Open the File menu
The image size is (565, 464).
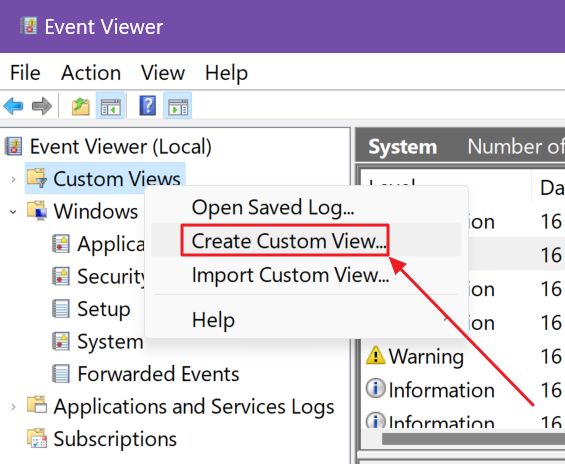coord(25,73)
